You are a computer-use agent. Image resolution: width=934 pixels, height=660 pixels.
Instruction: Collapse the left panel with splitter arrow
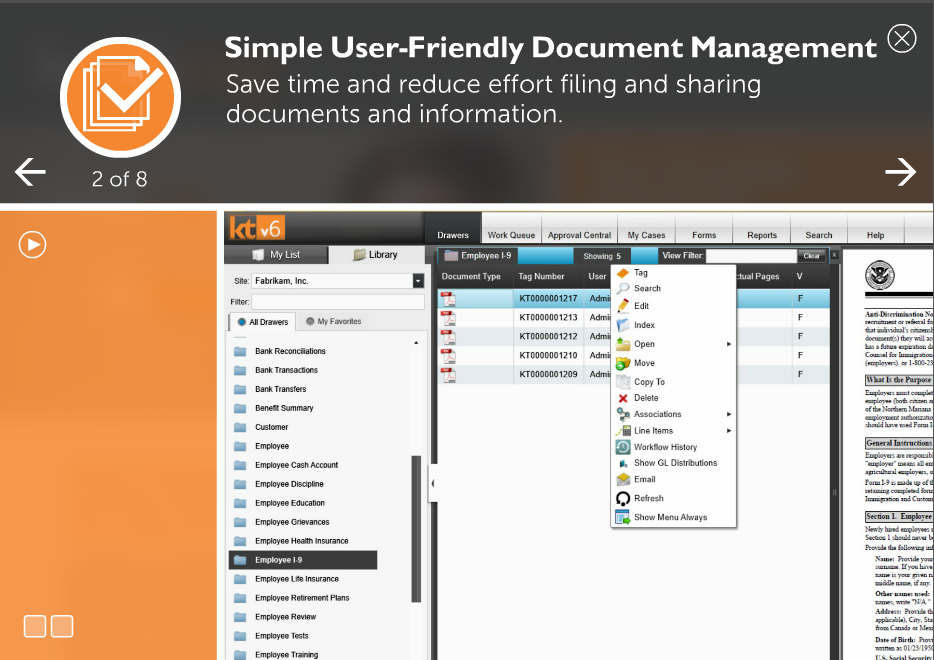(x=433, y=484)
